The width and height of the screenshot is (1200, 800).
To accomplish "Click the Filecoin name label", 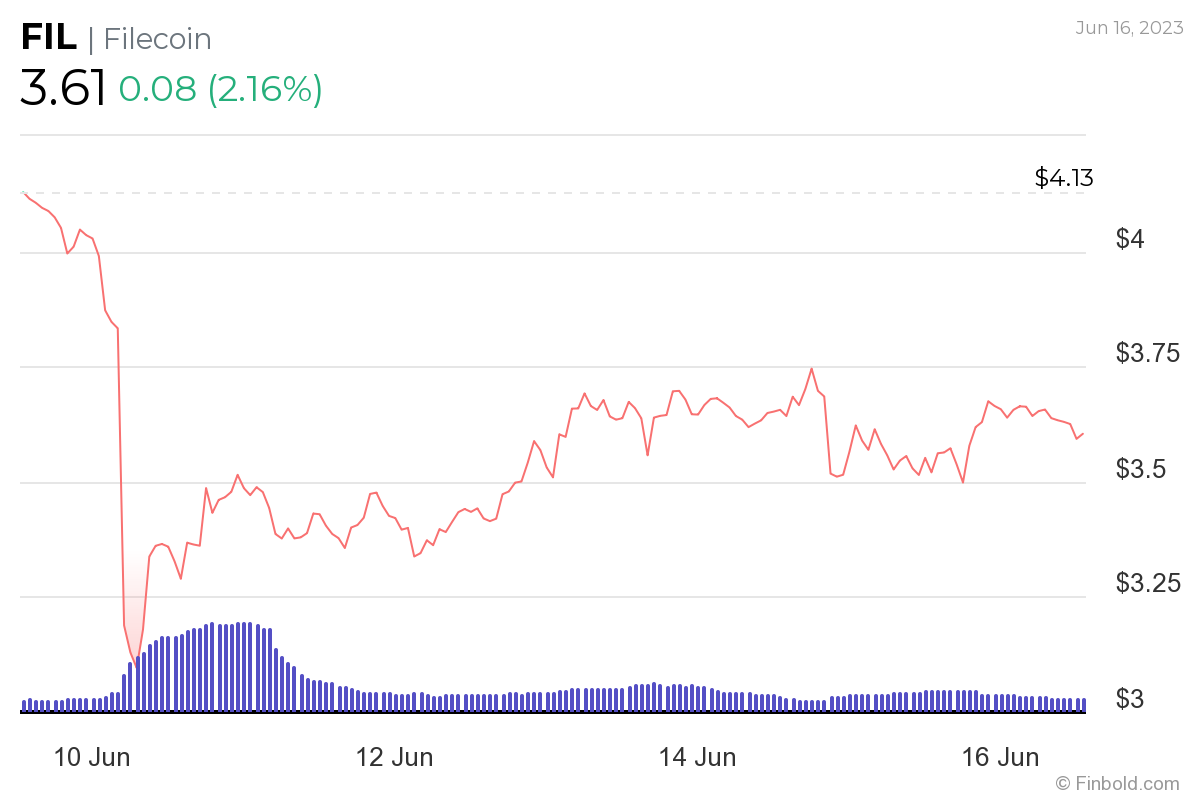I will 157,39.
